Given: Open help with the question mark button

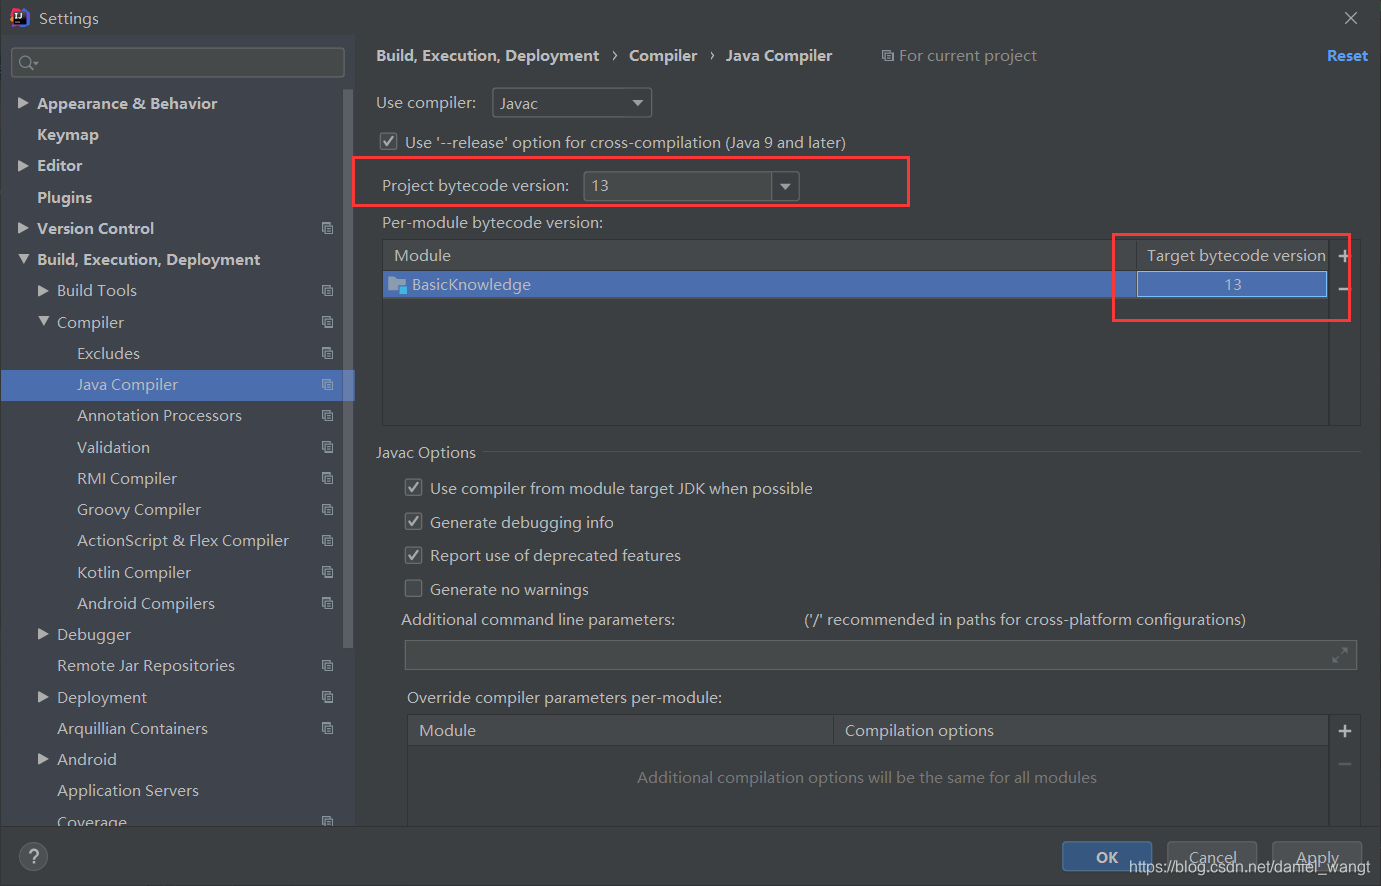Looking at the screenshot, I should pyautogui.click(x=33, y=856).
